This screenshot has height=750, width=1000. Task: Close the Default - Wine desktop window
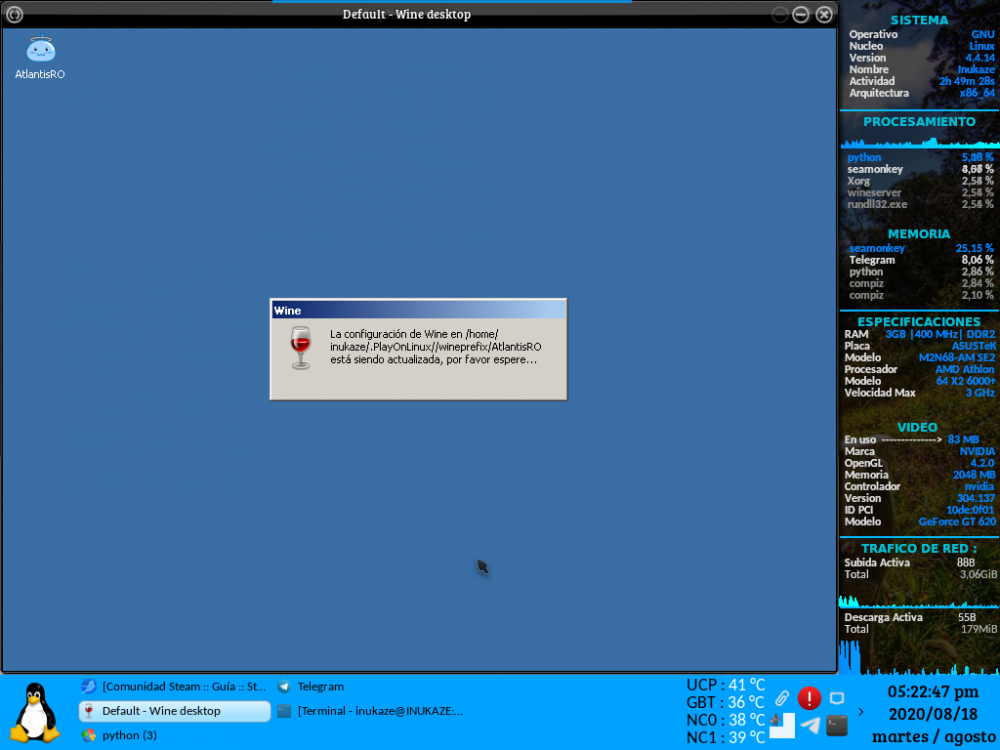[824, 14]
